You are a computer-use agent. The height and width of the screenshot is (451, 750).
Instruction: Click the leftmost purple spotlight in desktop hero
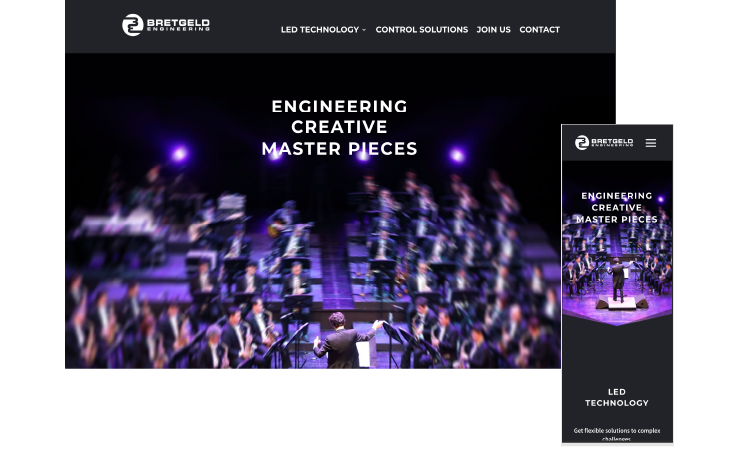(179, 154)
